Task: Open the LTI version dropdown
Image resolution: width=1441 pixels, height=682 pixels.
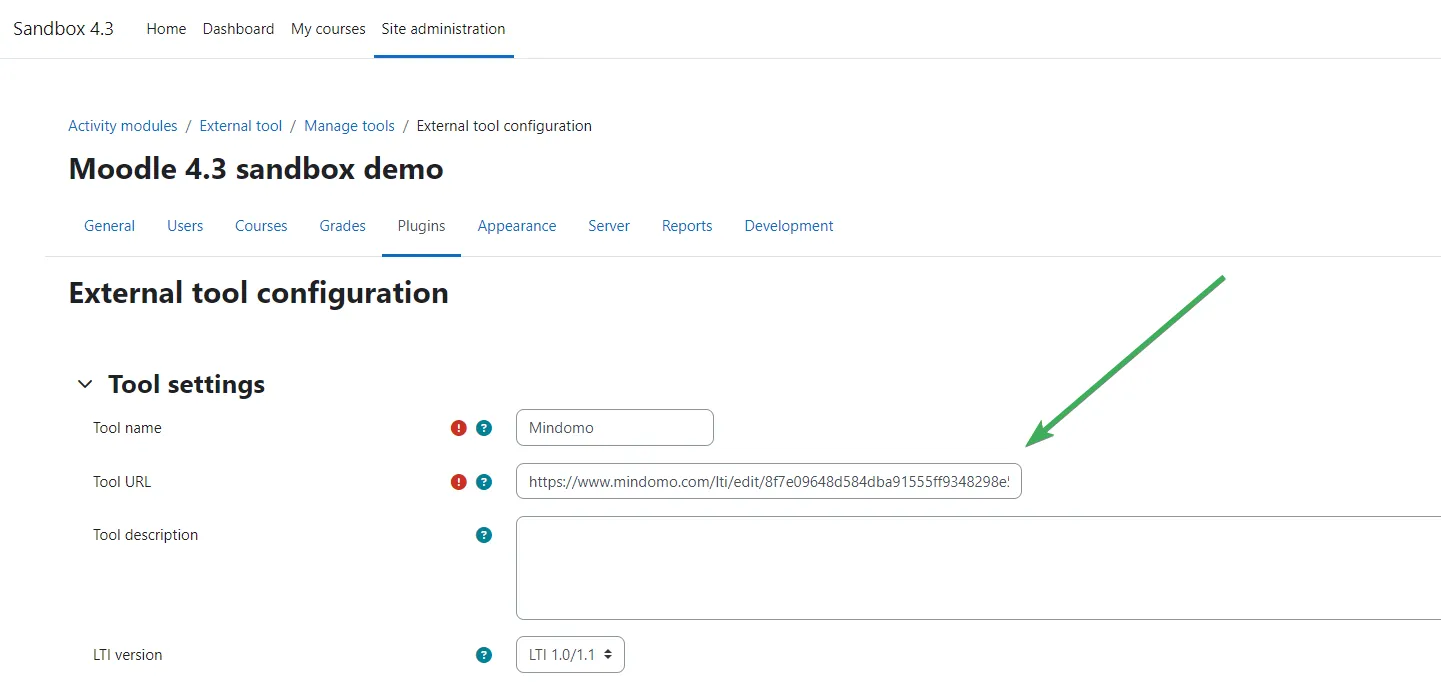Action: [x=570, y=655]
